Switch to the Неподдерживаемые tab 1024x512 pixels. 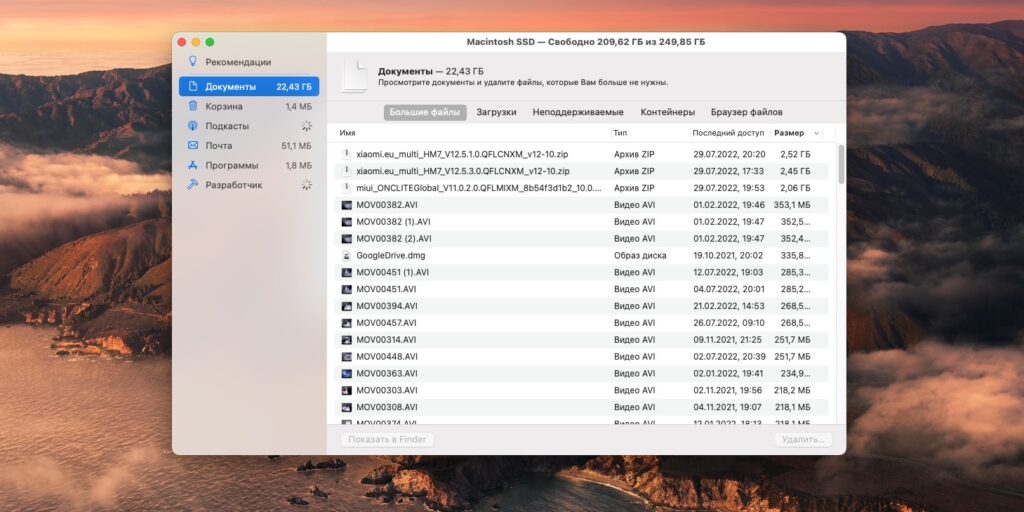point(578,112)
